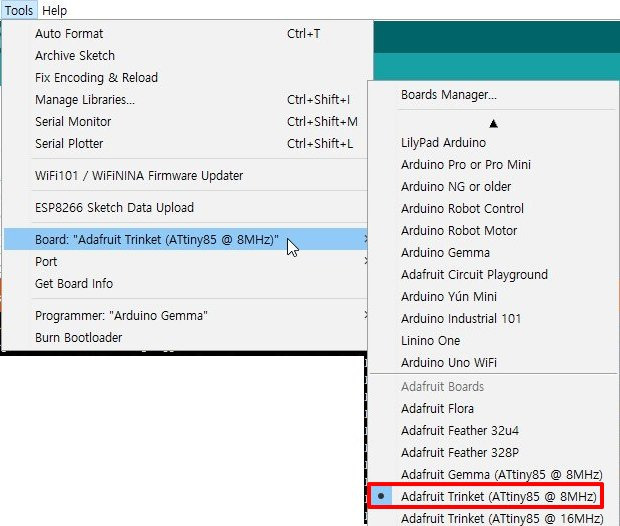Pick the Adafruit Flora board
Image resolution: width=620 pixels, height=526 pixels.
tap(493, 409)
